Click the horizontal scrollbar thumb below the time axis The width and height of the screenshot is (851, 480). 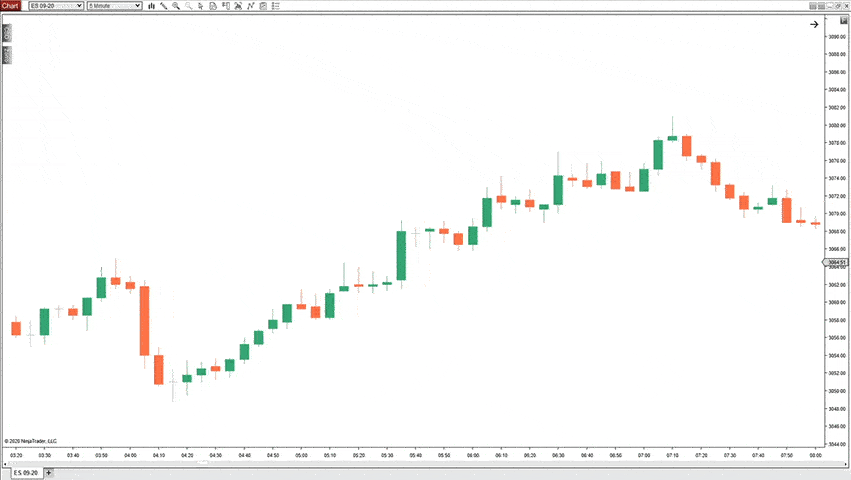tap(202, 463)
